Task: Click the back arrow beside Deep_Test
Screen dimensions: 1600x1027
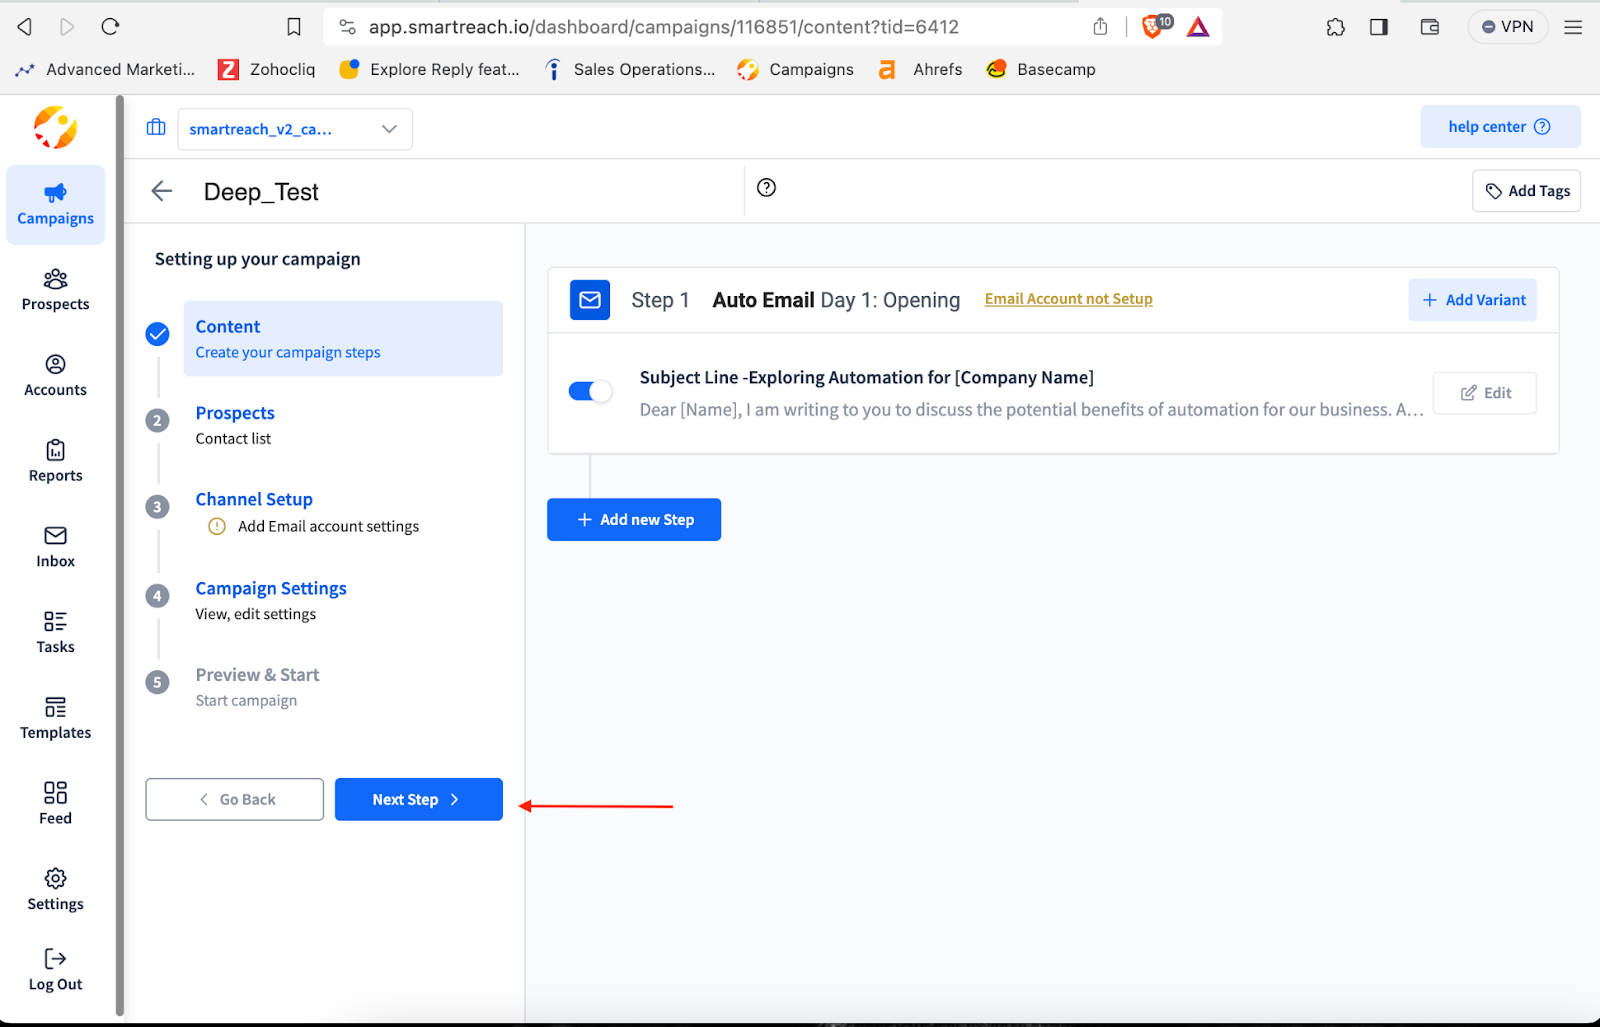Action: click(162, 191)
